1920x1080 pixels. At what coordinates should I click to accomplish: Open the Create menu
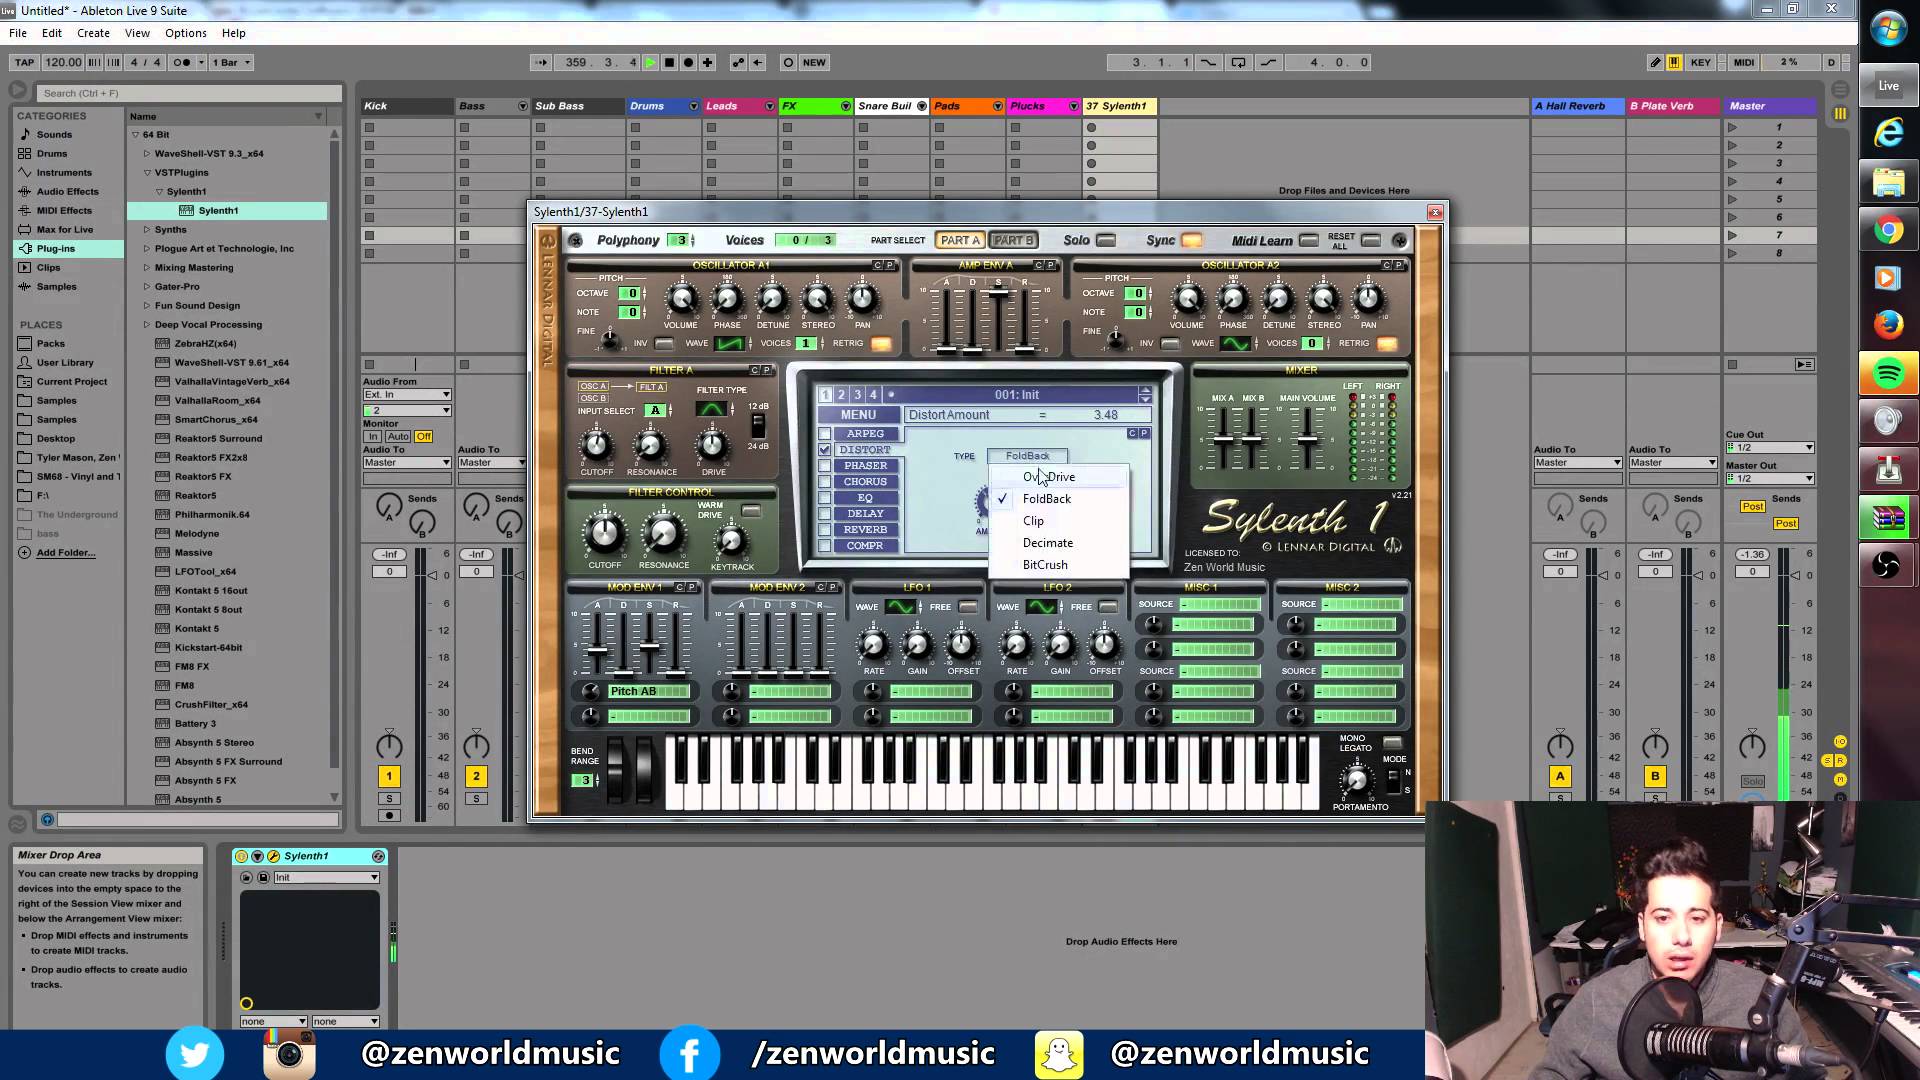[93, 33]
